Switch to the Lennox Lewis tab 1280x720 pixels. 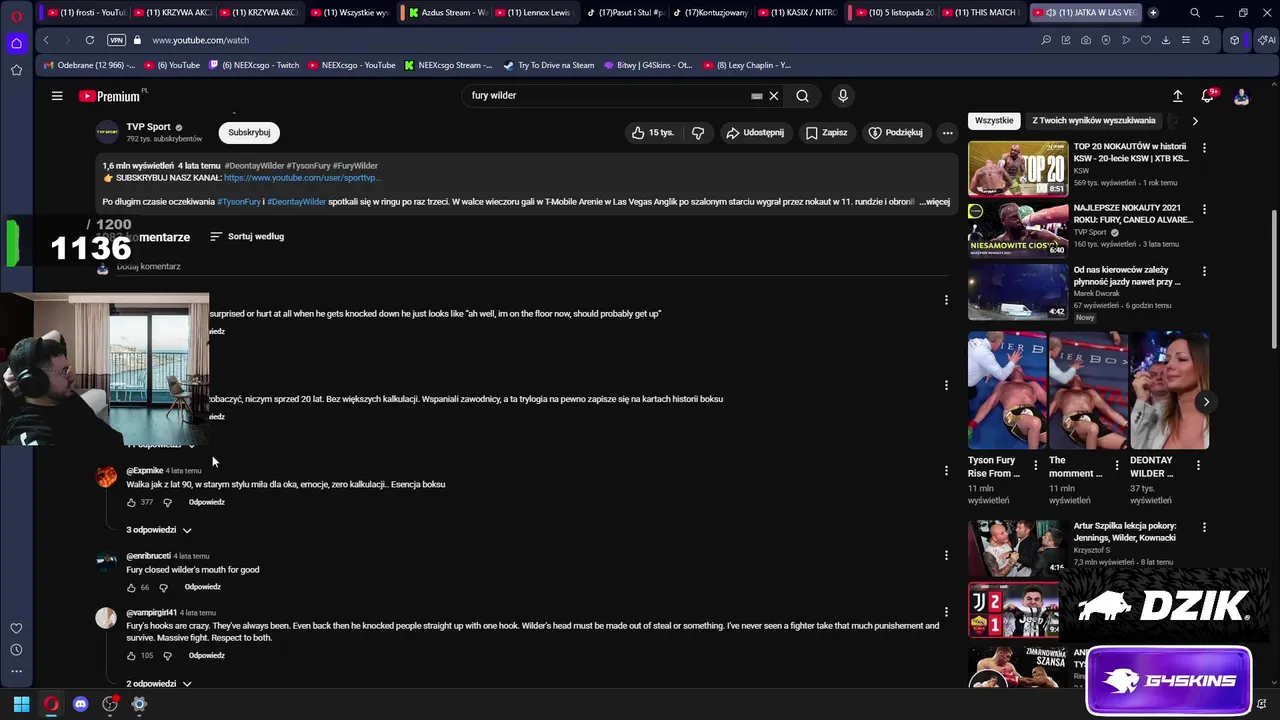click(532, 12)
